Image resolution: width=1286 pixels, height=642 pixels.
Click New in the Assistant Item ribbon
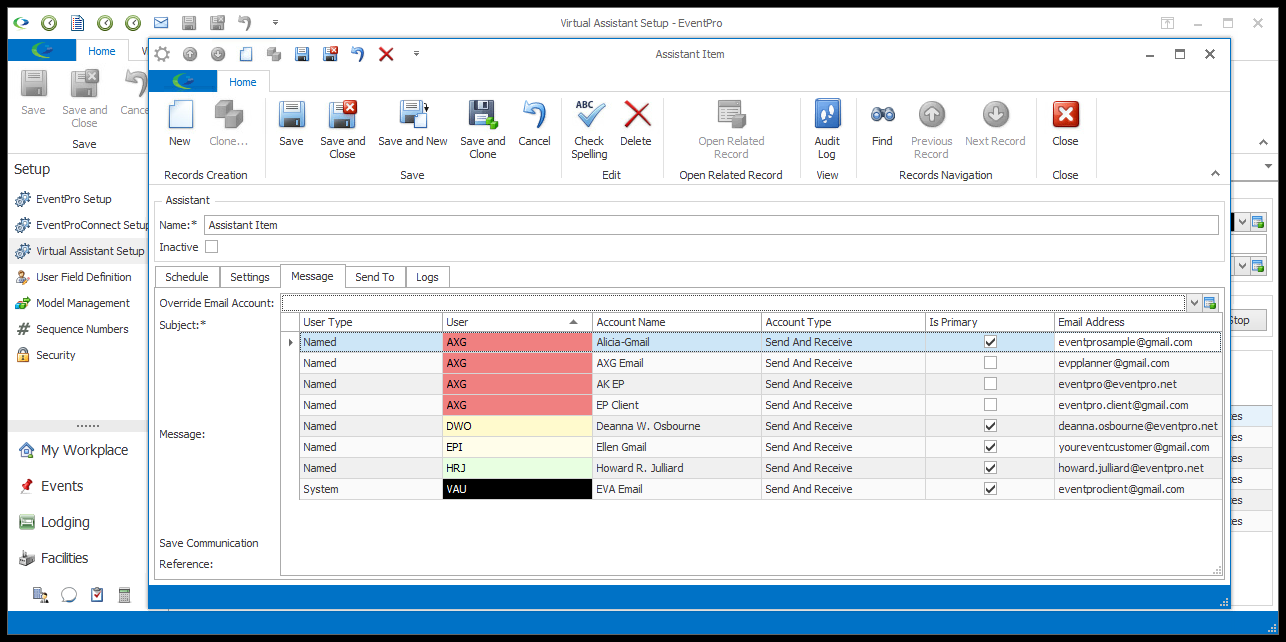pos(180,123)
